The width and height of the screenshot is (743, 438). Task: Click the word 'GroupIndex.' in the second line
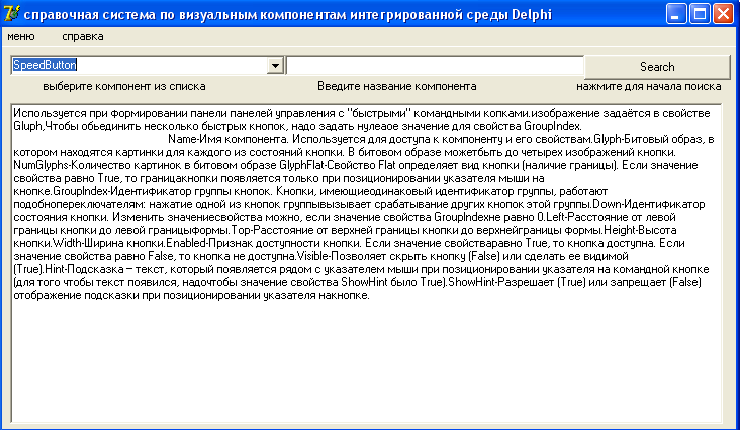553,126
